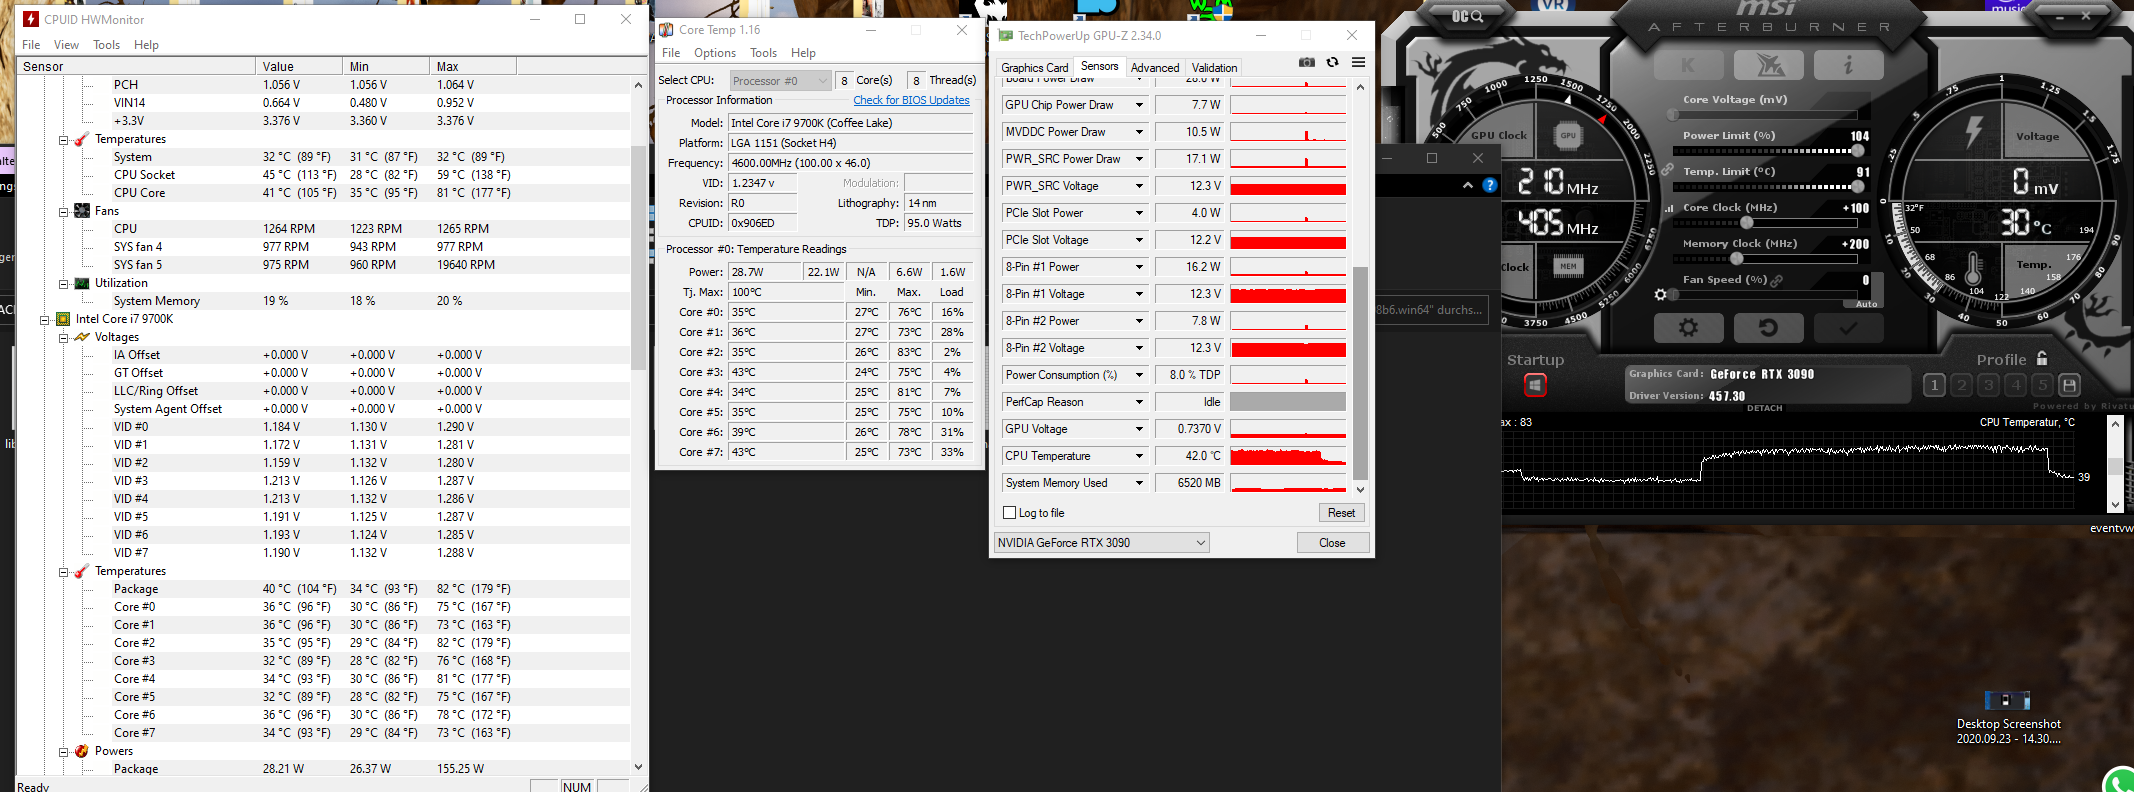Open HWMonitor File menu
The image size is (2134, 792).
pyautogui.click(x=31, y=45)
